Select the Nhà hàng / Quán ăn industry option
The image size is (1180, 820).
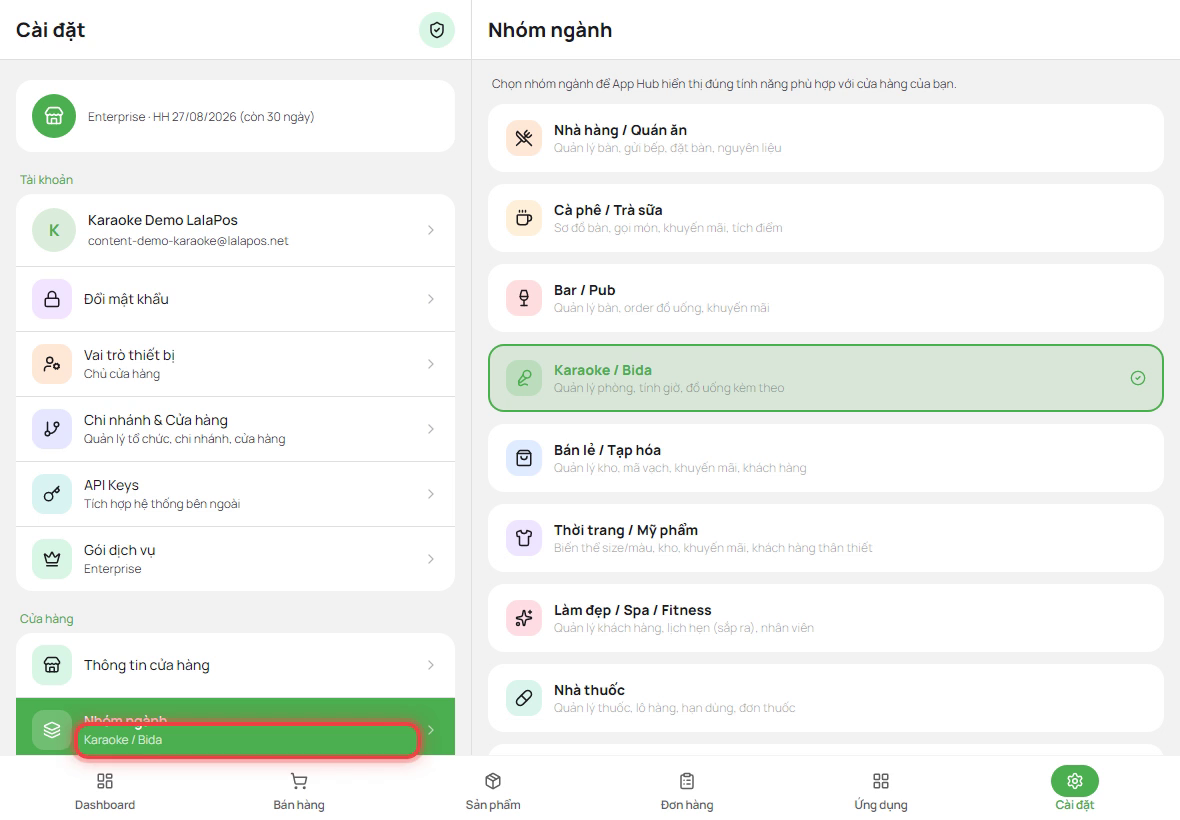coord(826,138)
